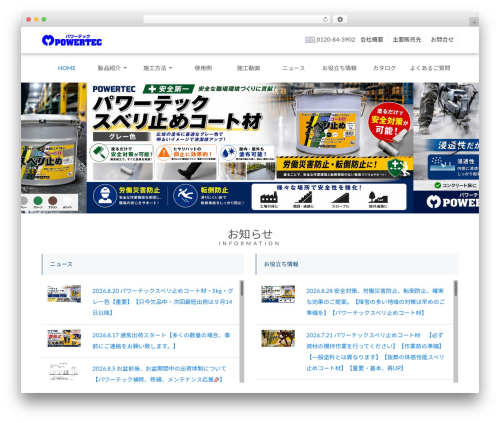This screenshot has width=500, height=423.
Task: Click the right 浸透性 slide
Action: click(x=446, y=148)
